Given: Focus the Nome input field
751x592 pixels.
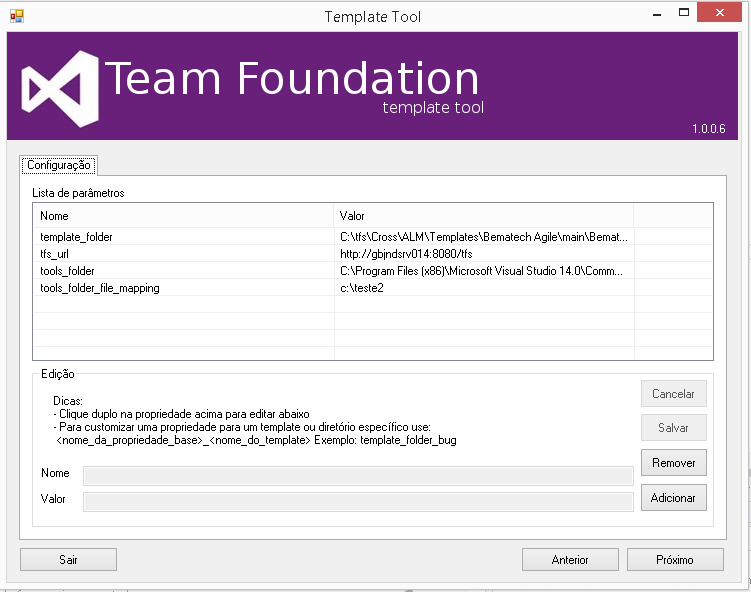Looking at the screenshot, I should point(358,476).
